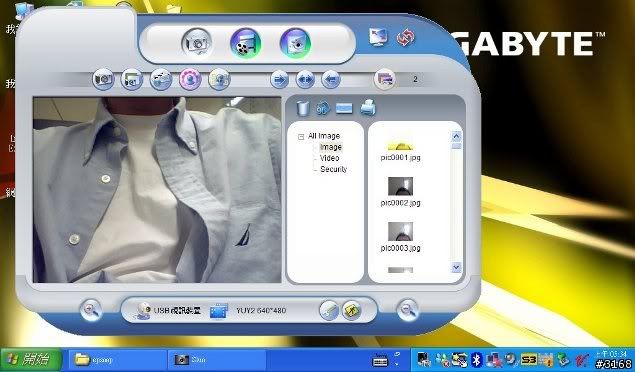The image size is (635, 372).
Task: Open the security monitoring mode
Action: pos(295,43)
